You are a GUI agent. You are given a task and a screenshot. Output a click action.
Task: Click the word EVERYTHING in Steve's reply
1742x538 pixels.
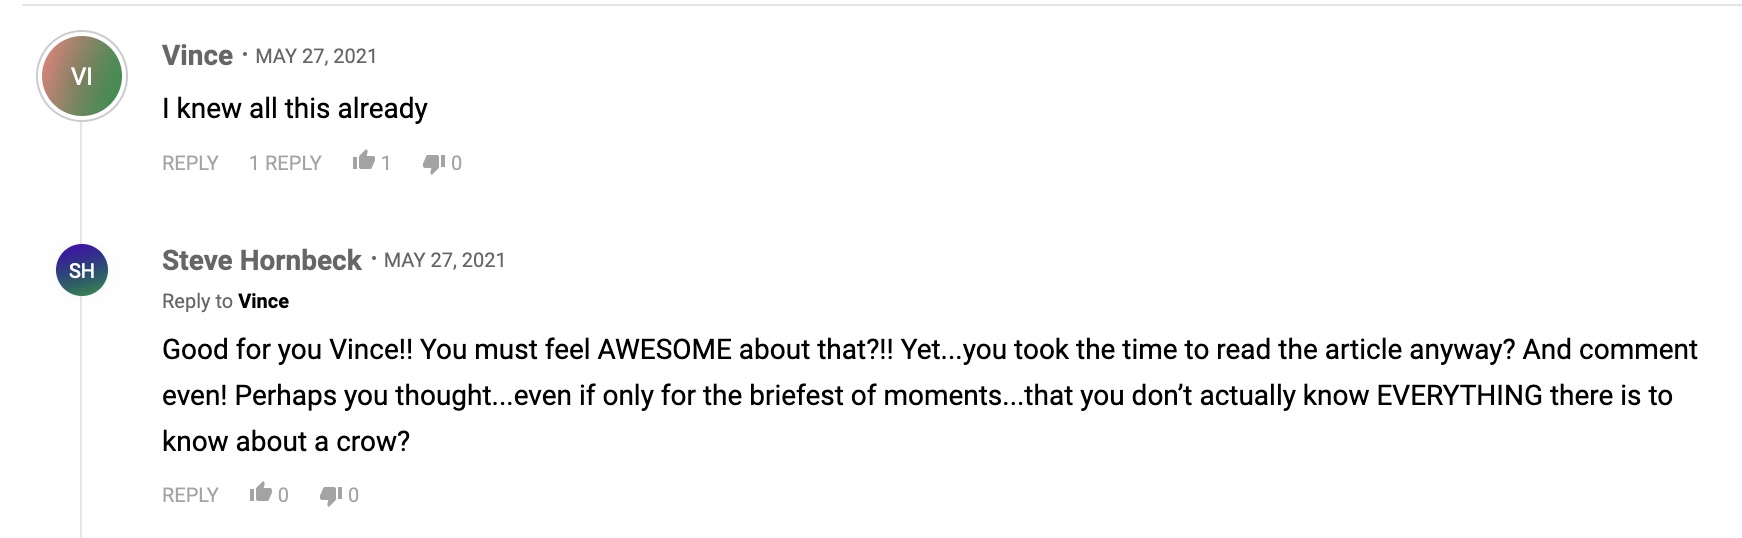pos(1459,395)
